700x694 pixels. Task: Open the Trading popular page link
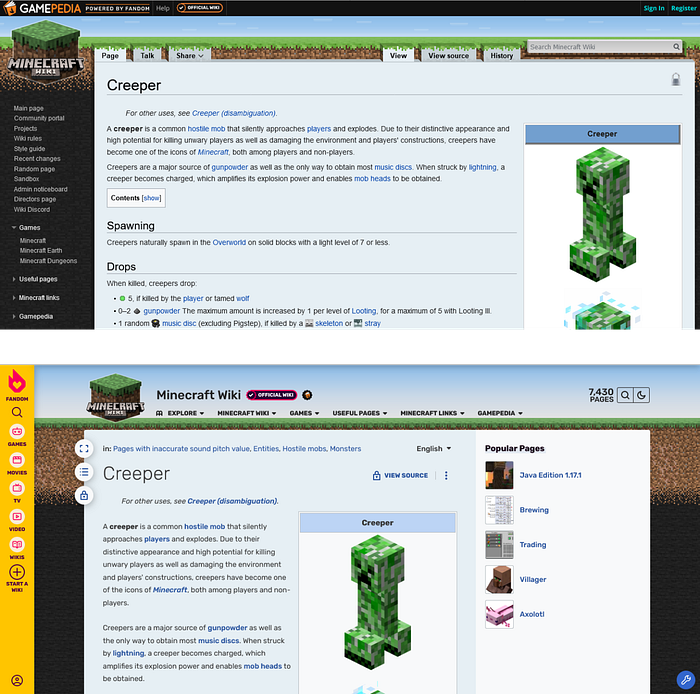(x=533, y=544)
